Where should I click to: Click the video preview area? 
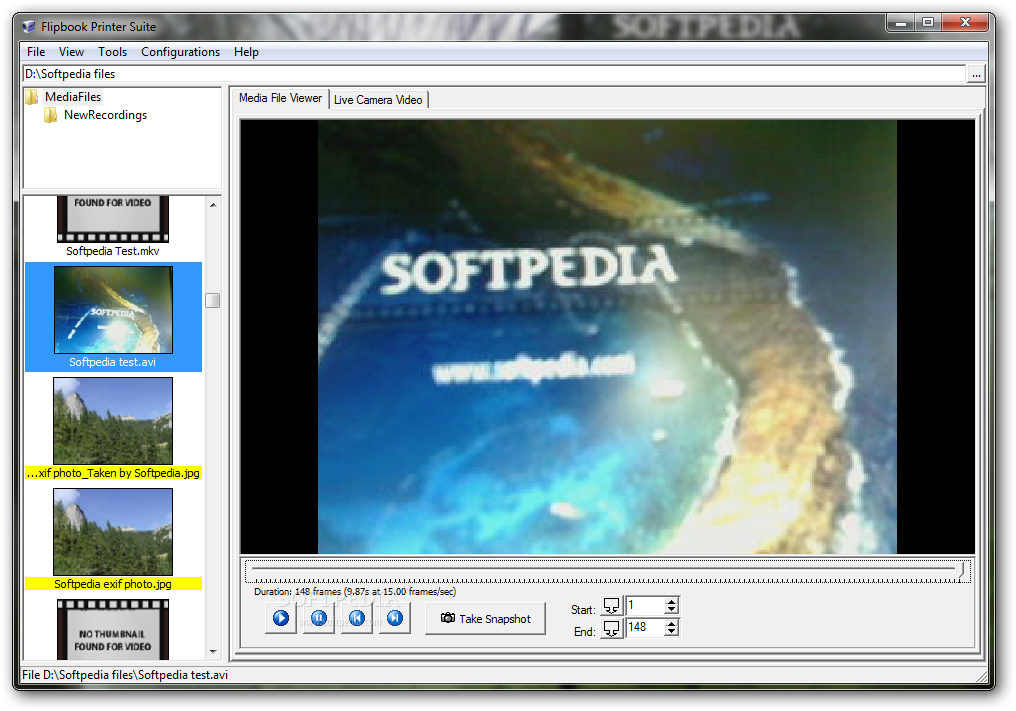point(607,336)
